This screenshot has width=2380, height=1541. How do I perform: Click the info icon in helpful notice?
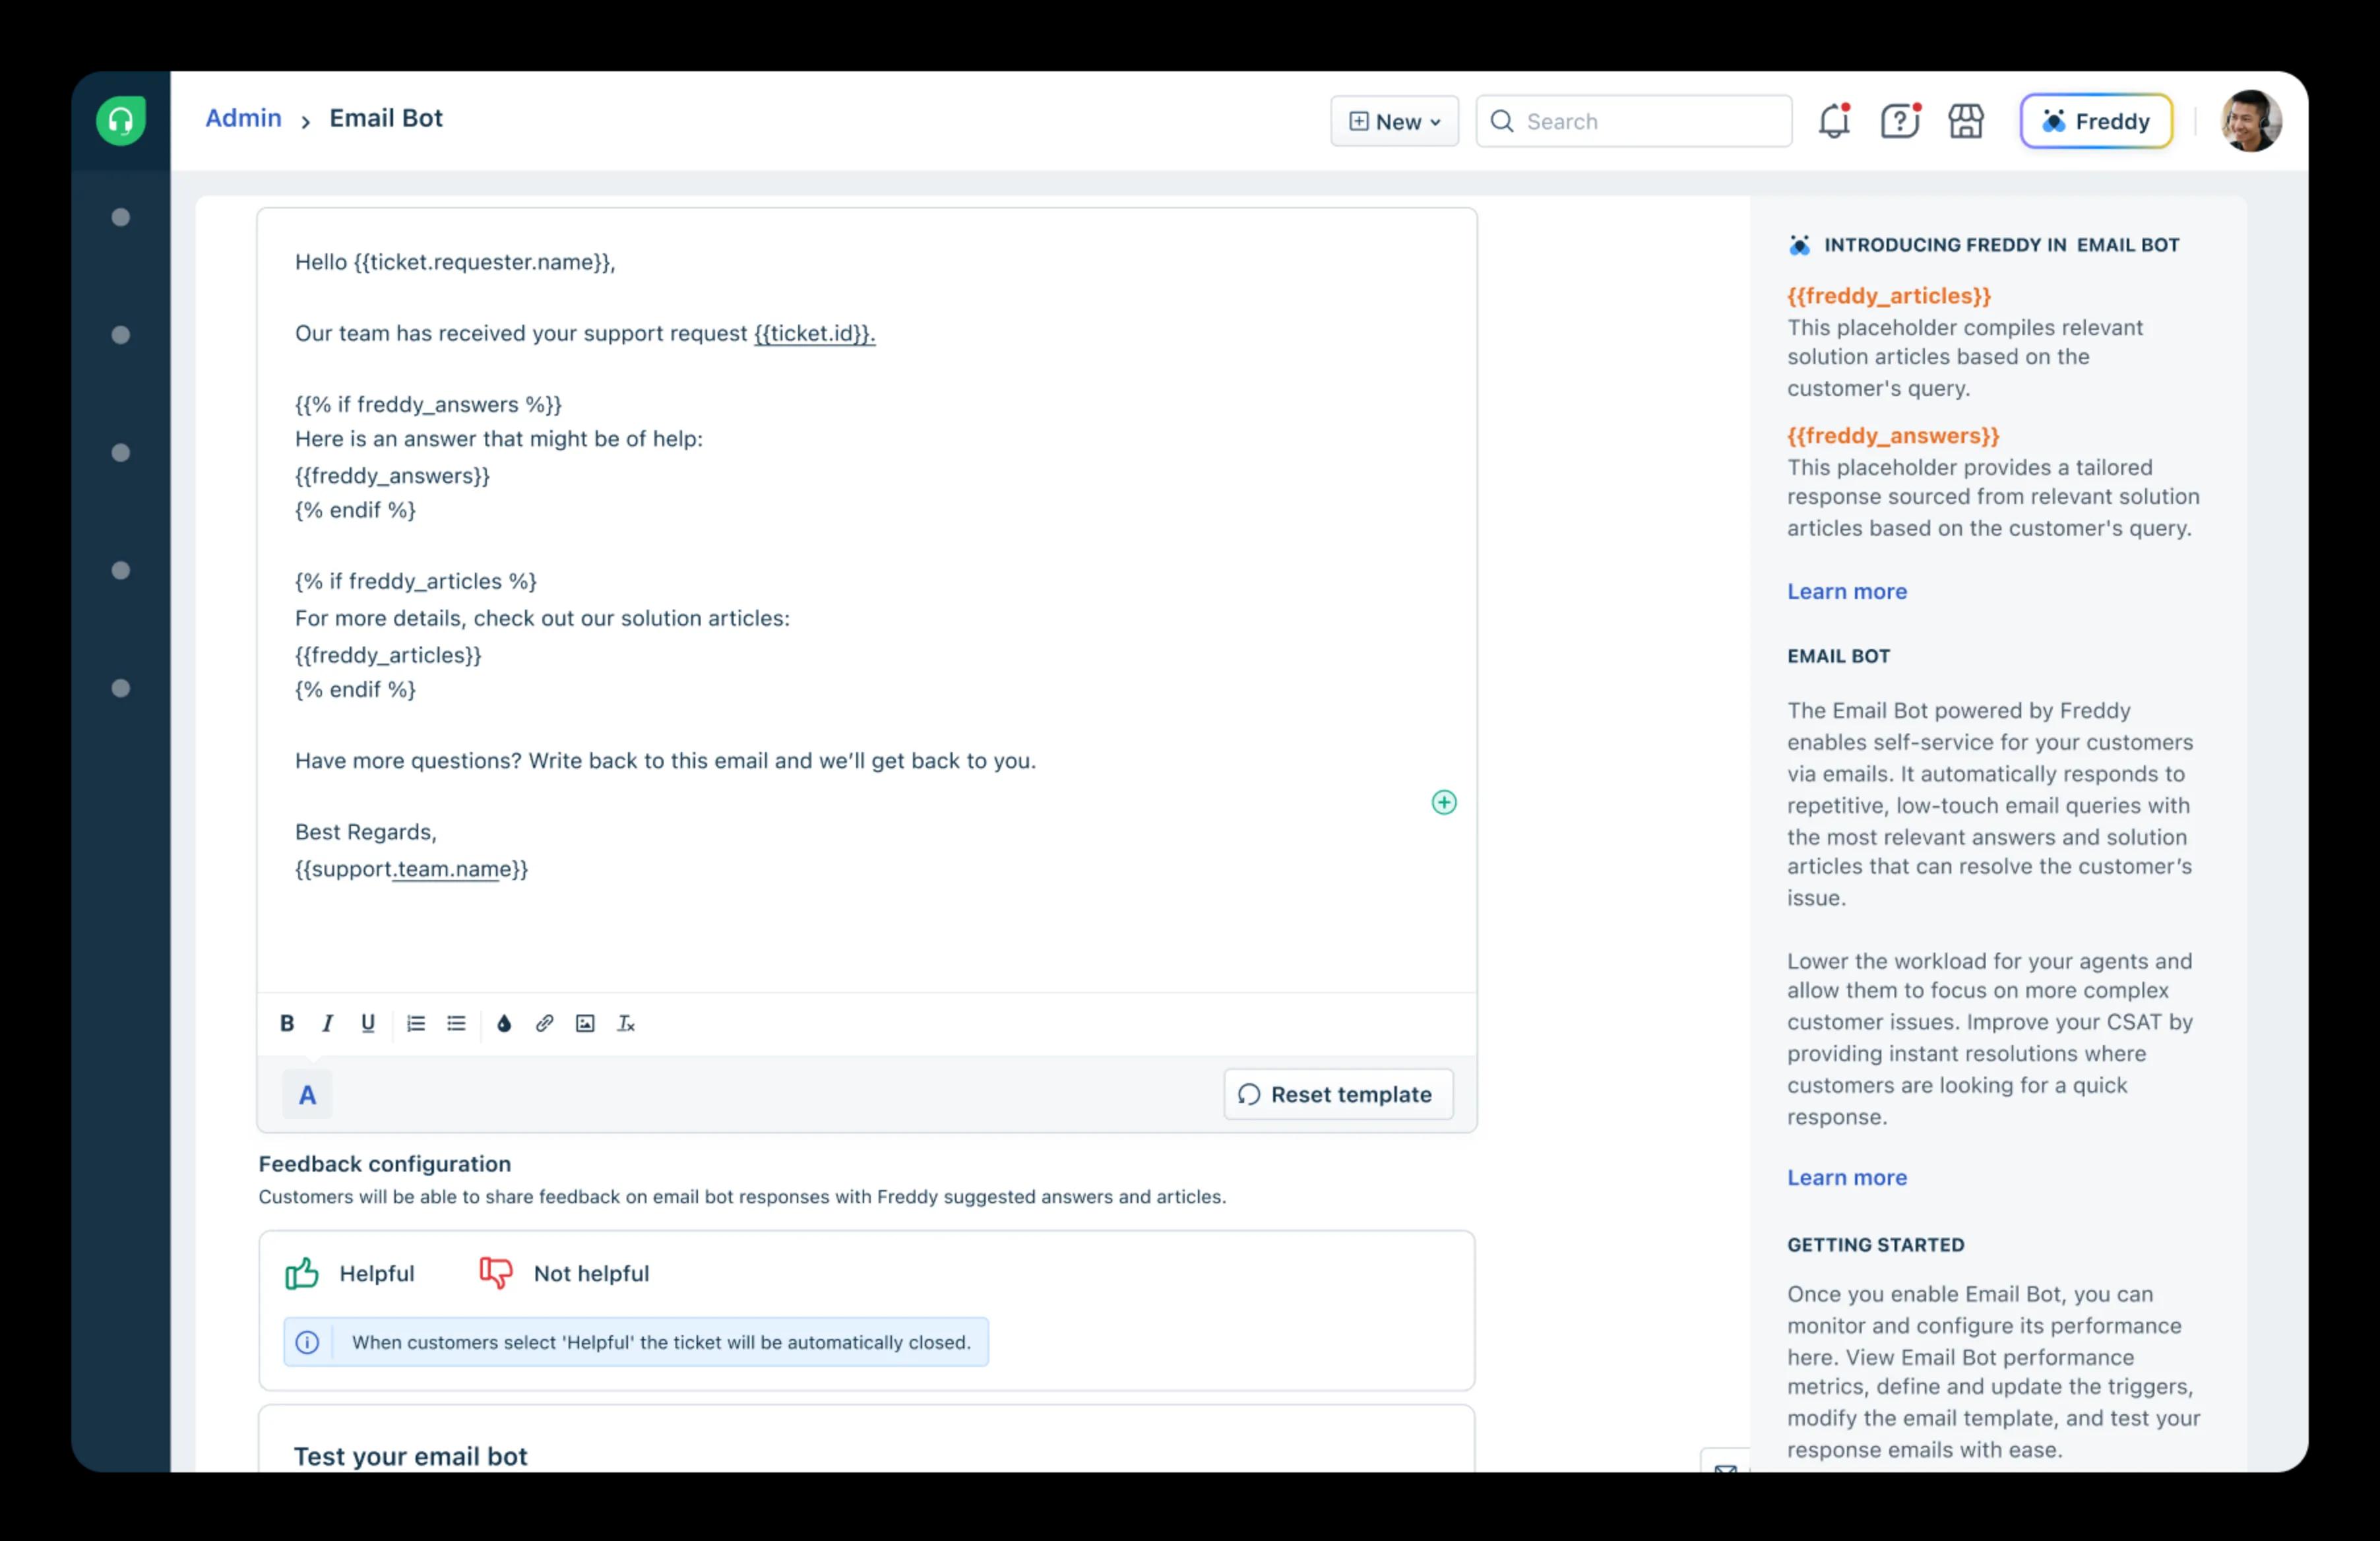tap(307, 1342)
